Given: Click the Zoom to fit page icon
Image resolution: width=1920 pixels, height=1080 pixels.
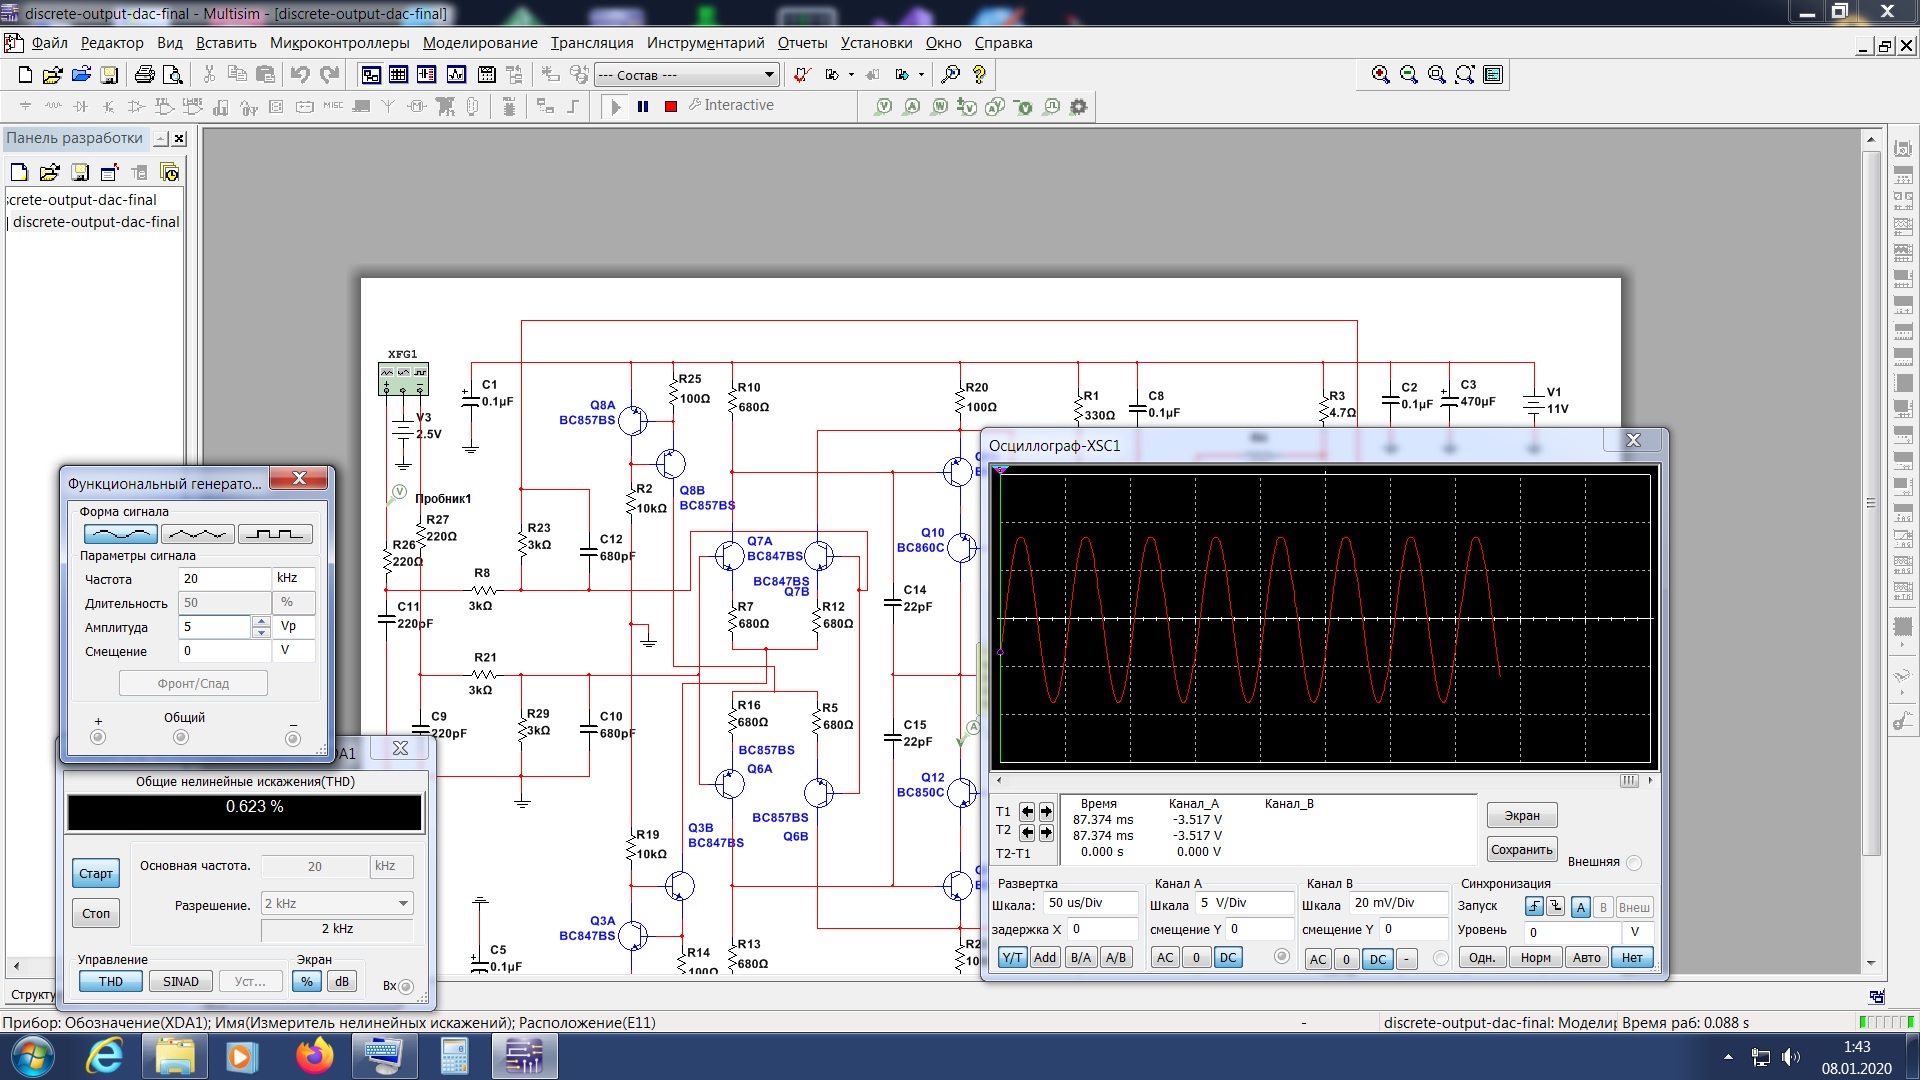Looking at the screenshot, I should pyautogui.click(x=1465, y=75).
